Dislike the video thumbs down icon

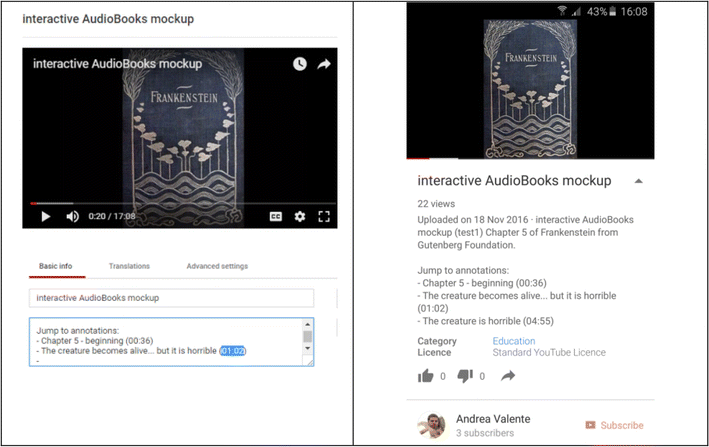[465, 376]
